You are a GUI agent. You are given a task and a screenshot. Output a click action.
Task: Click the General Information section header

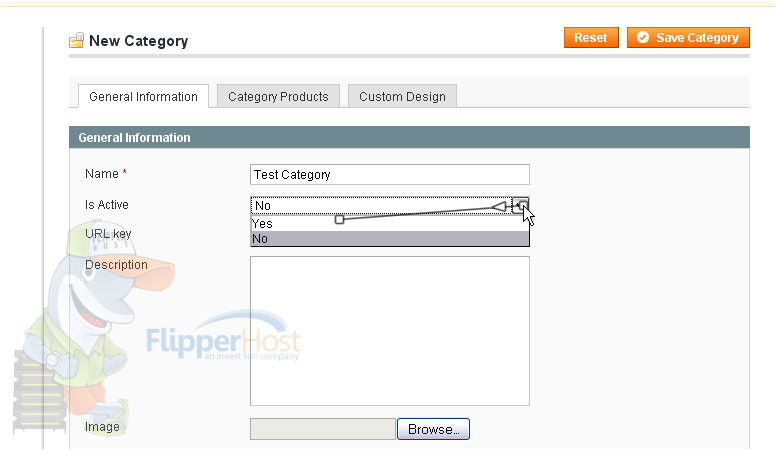409,137
